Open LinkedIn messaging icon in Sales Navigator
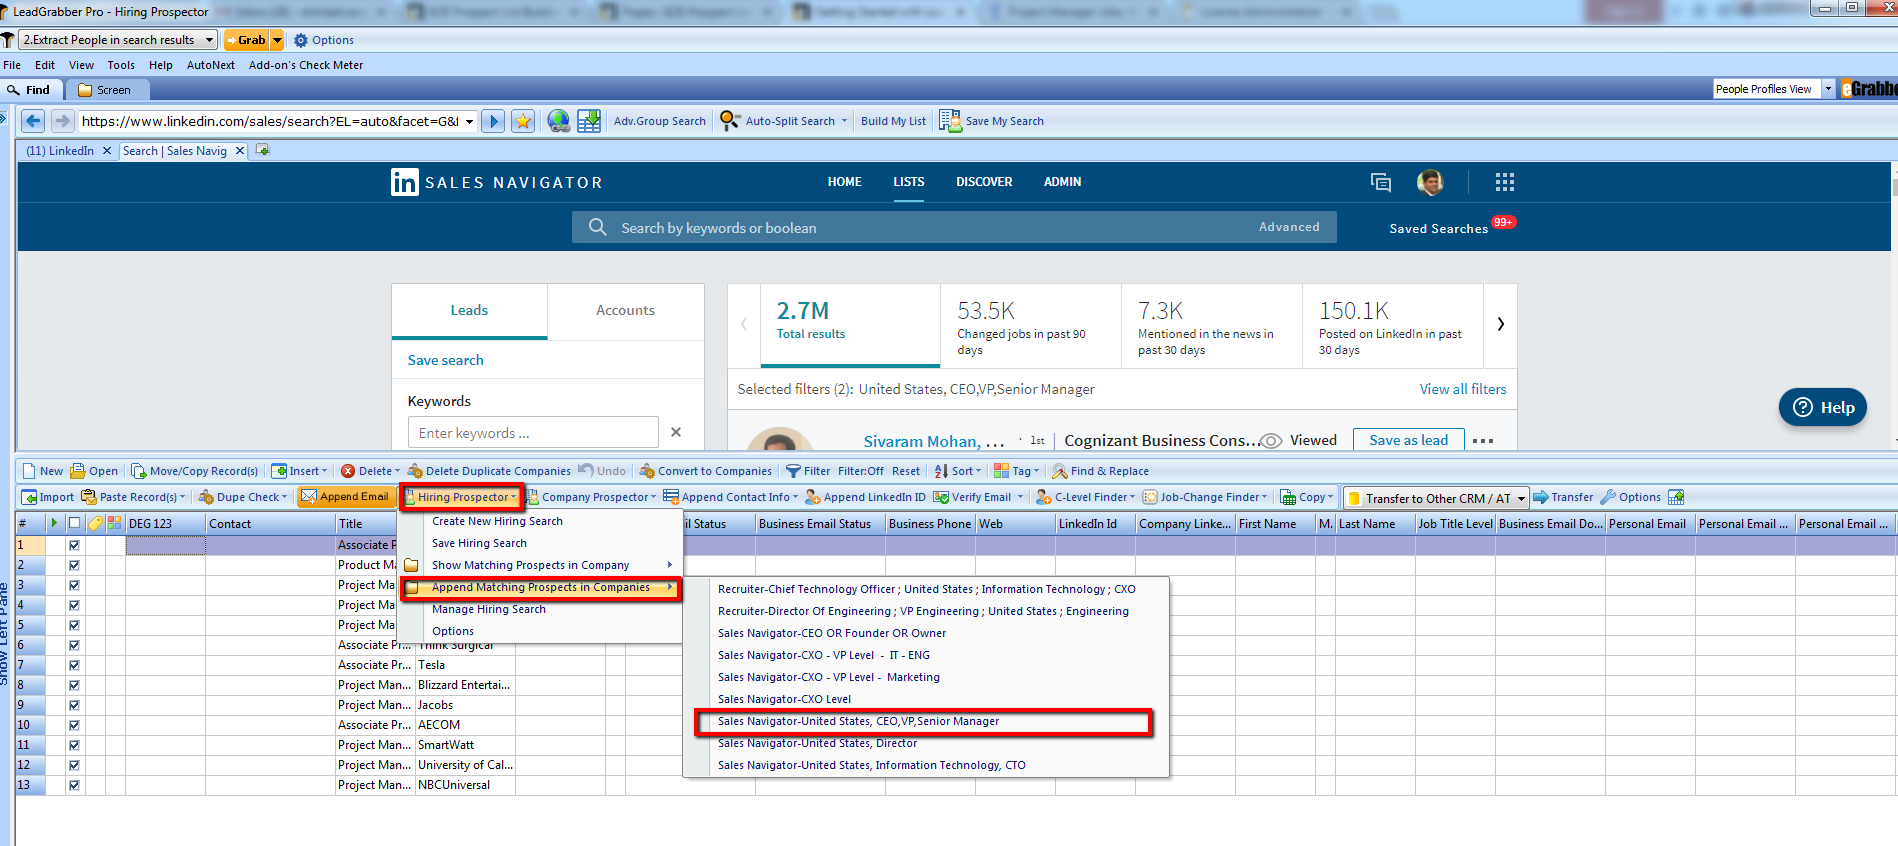Screen dimensions: 1898x846 [x=1381, y=182]
